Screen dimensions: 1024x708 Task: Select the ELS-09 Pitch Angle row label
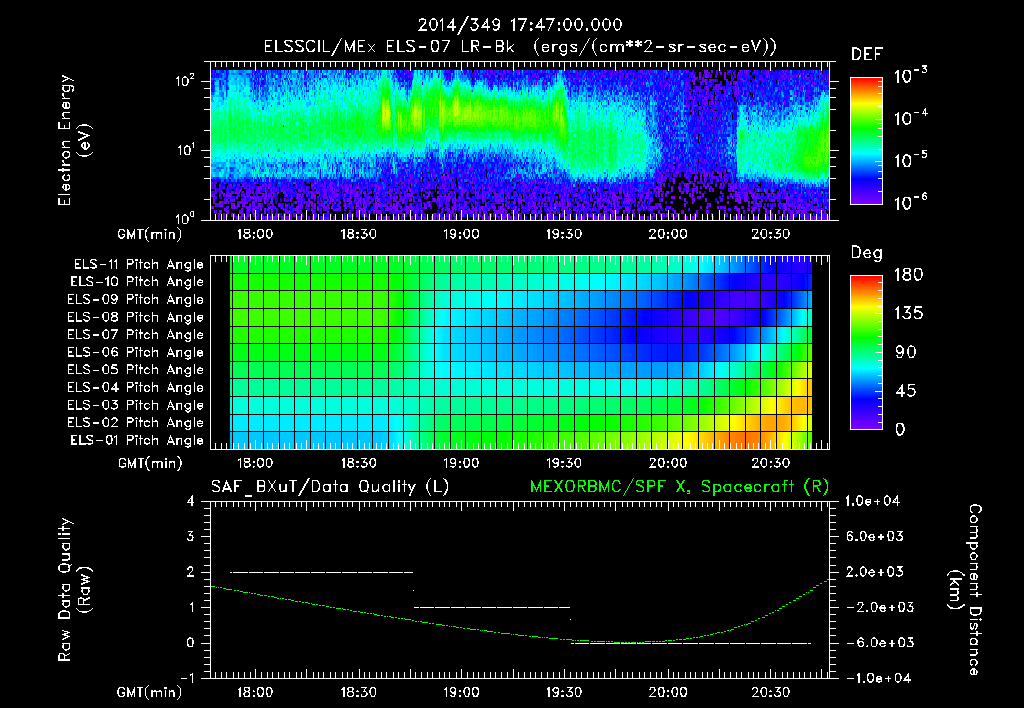[x=136, y=300]
